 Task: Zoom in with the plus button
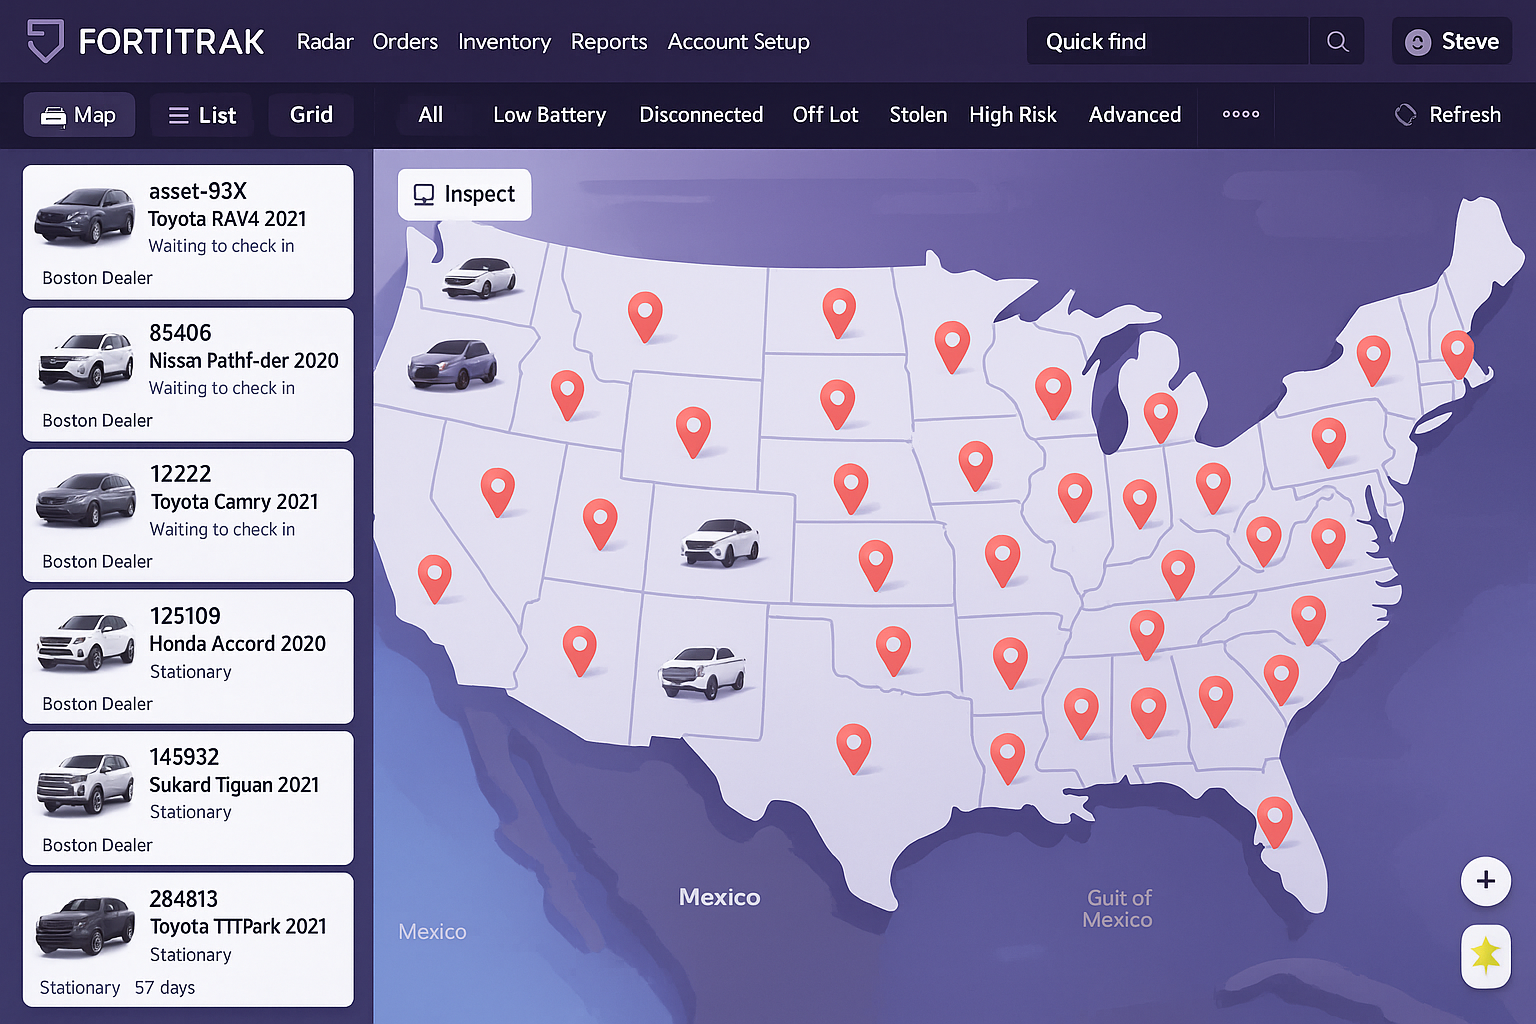pyautogui.click(x=1485, y=881)
